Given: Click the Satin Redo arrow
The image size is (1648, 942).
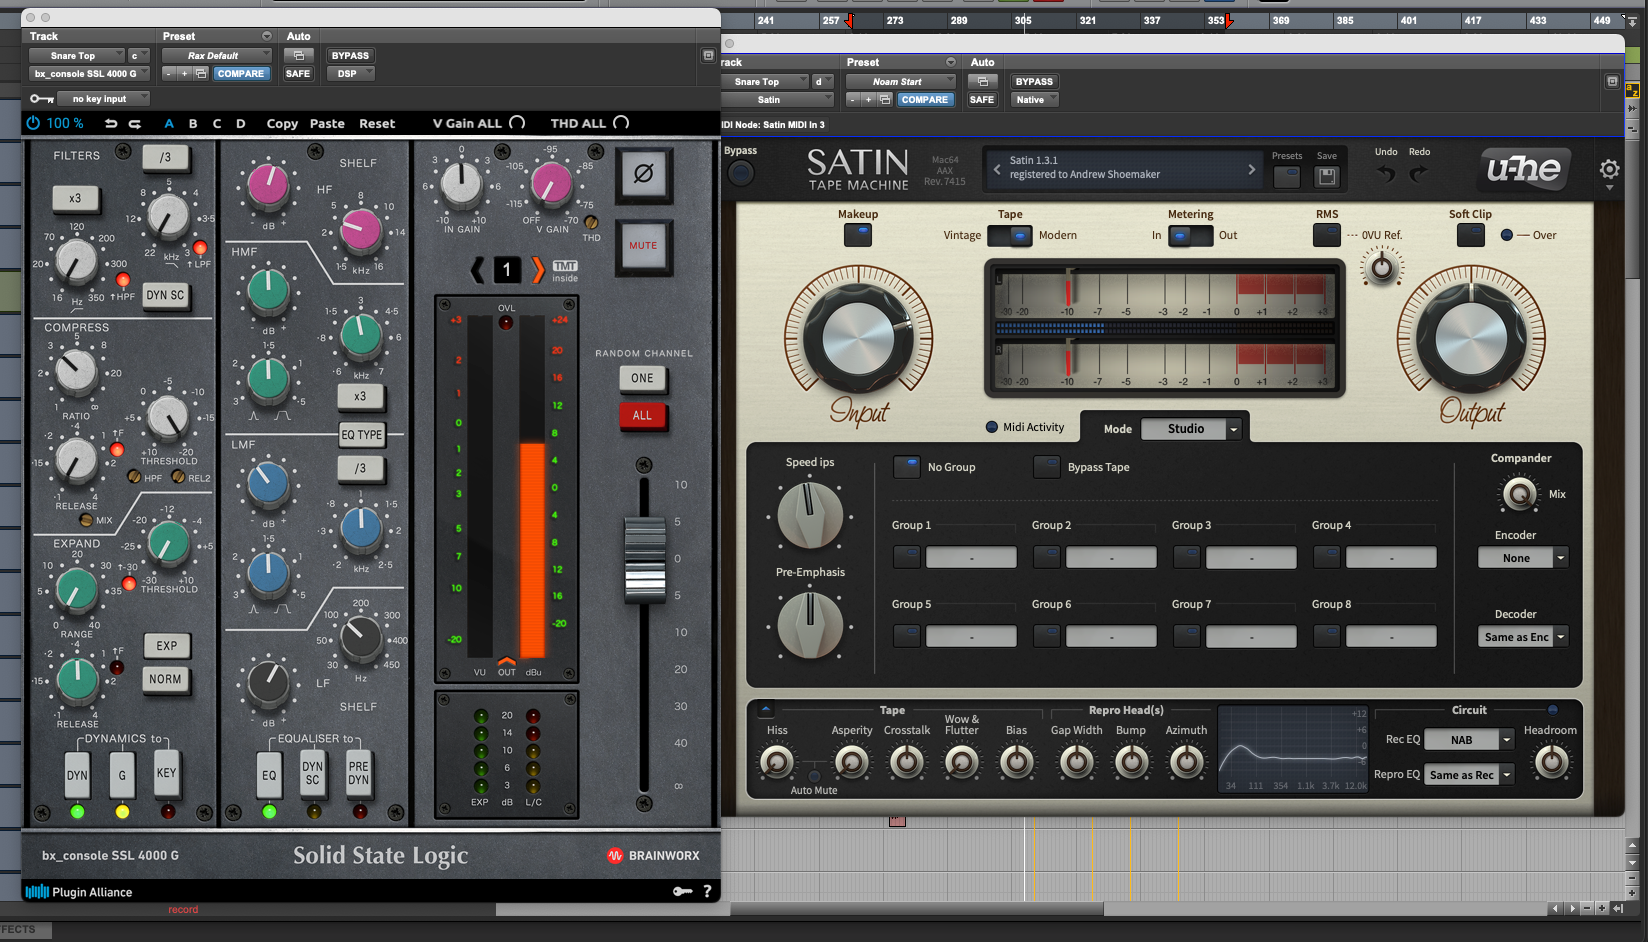Looking at the screenshot, I should tap(1419, 174).
